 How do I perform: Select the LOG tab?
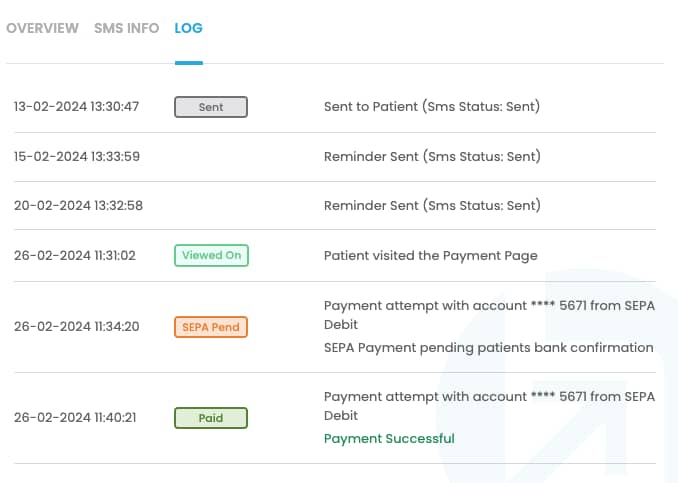coord(188,28)
